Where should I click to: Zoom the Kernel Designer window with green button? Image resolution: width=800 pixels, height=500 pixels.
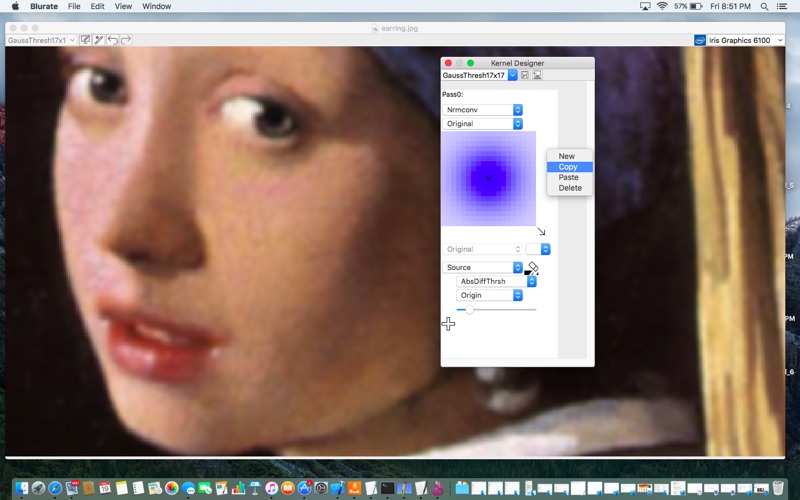(x=470, y=63)
